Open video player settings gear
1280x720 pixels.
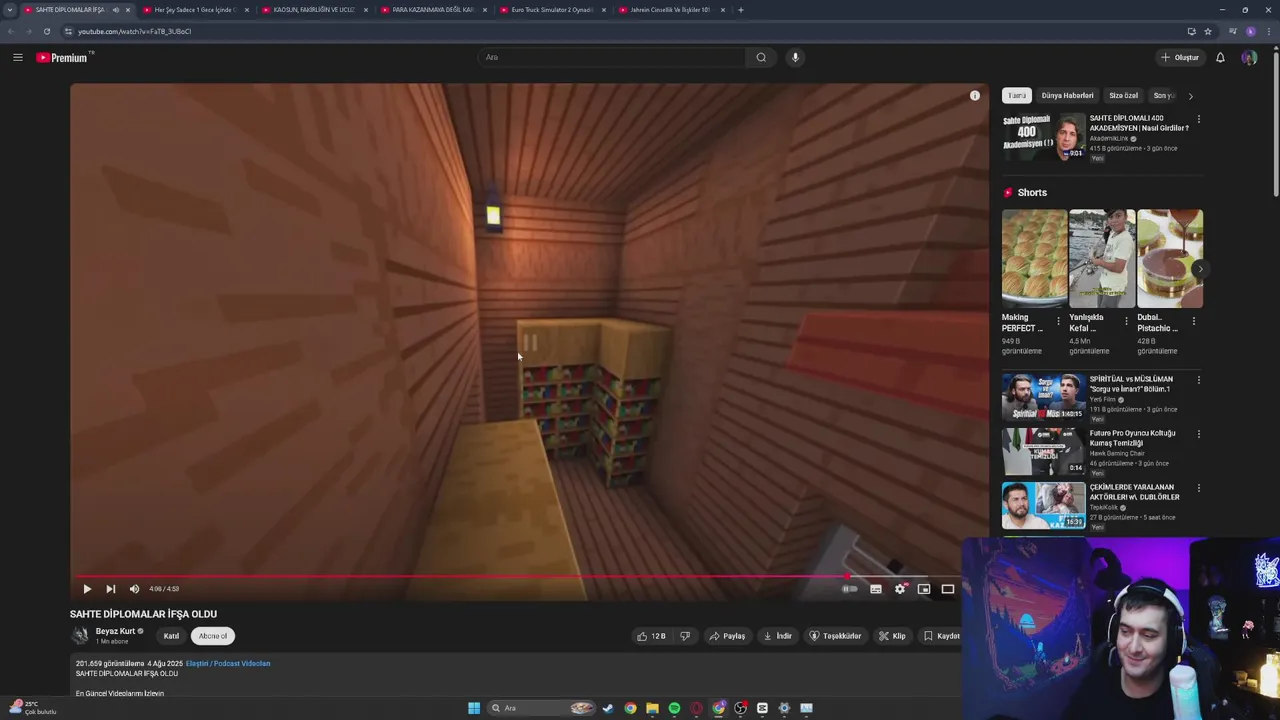(x=900, y=589)
